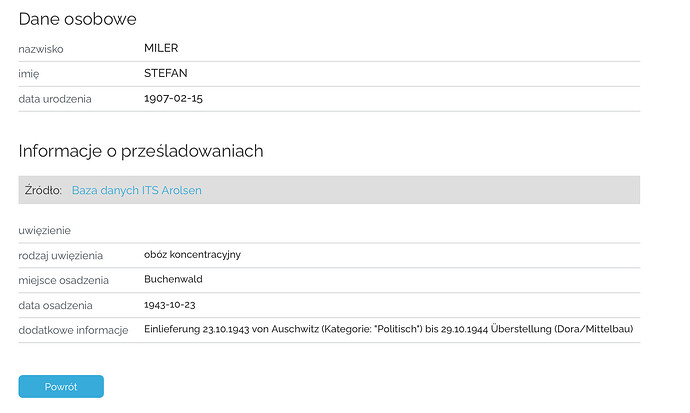Click the value obóz koncentracyjny
690x413 pixels.
click(192, 255)
